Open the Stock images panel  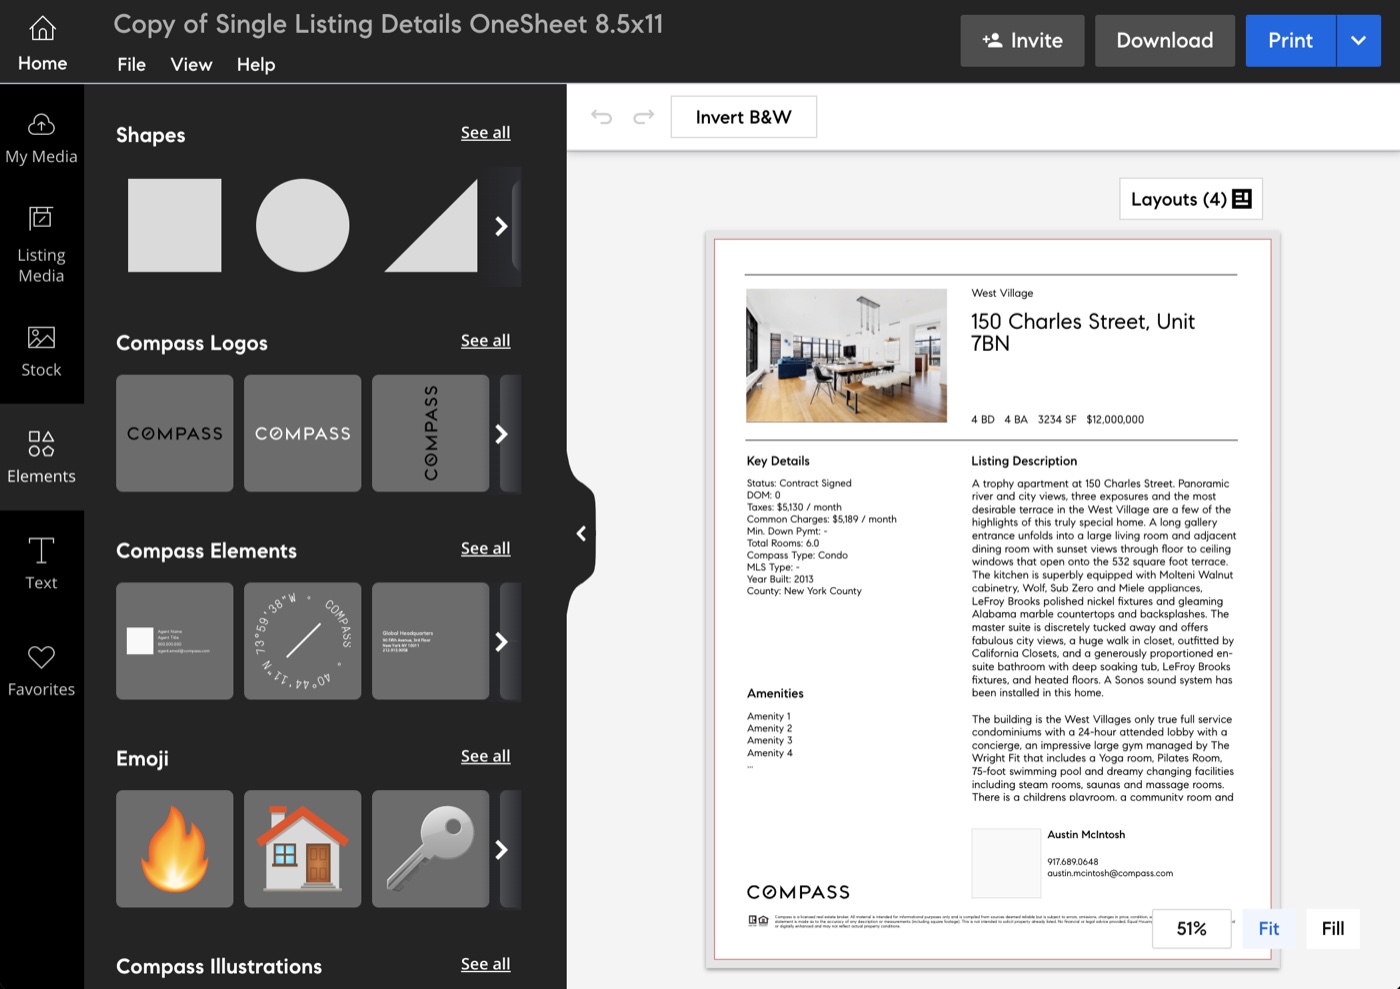click(41, 352)
